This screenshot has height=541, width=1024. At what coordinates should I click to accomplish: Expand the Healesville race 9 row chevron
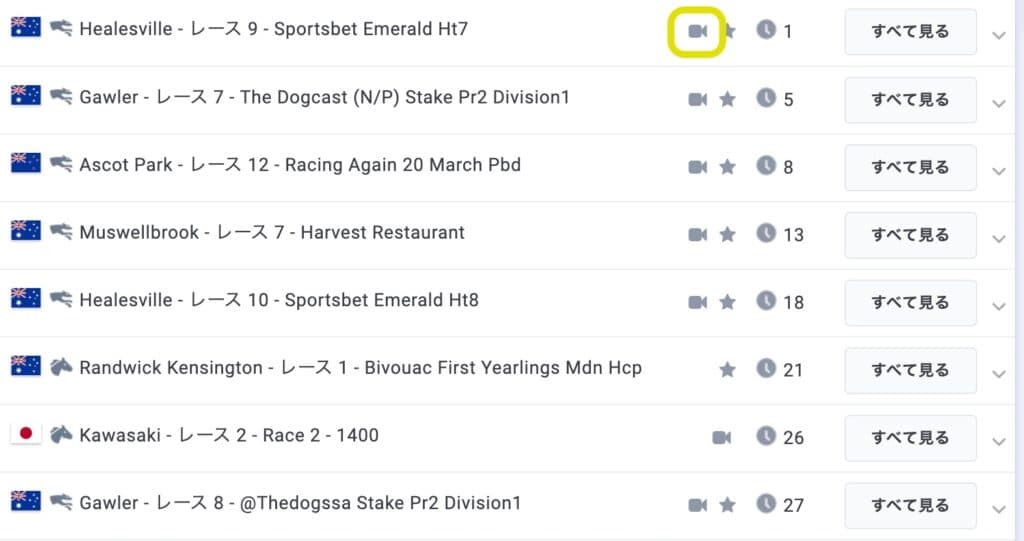tap(999, 35)
